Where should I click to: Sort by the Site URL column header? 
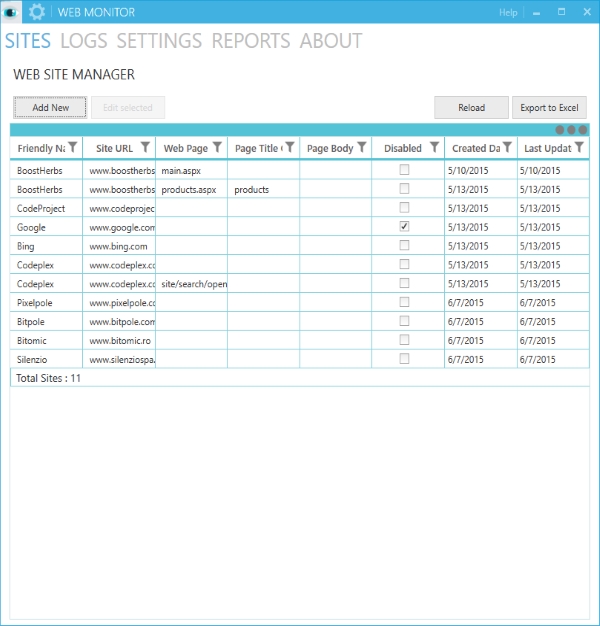click(x=114, y=149)
